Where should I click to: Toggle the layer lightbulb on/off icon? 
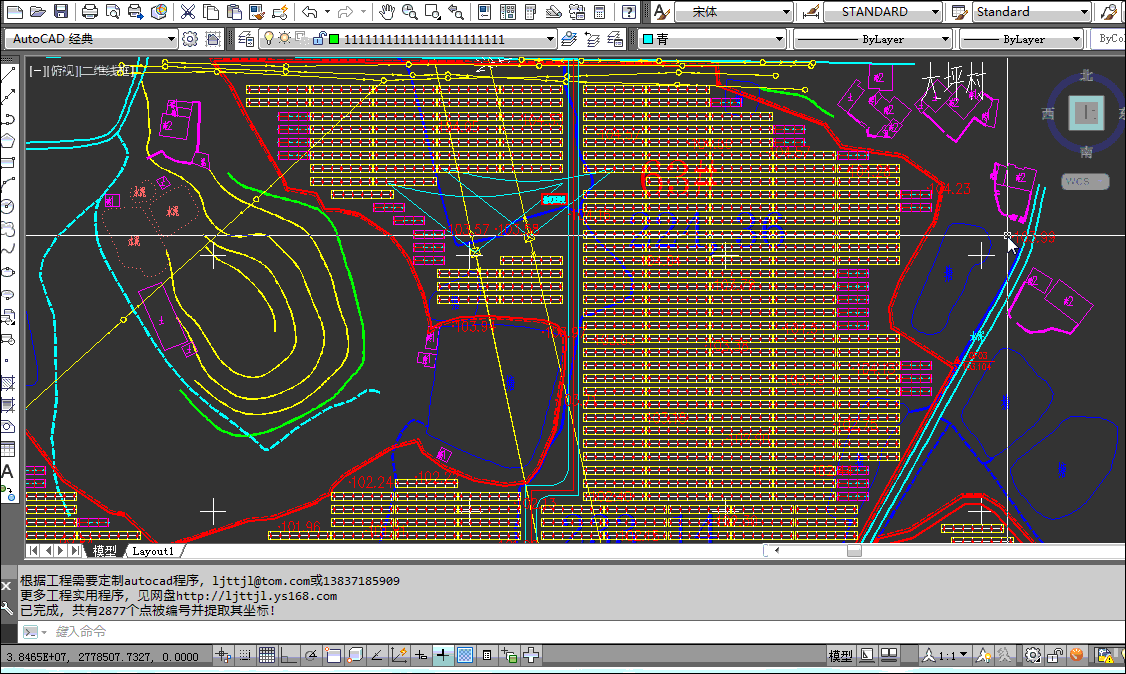coord(268,39)
